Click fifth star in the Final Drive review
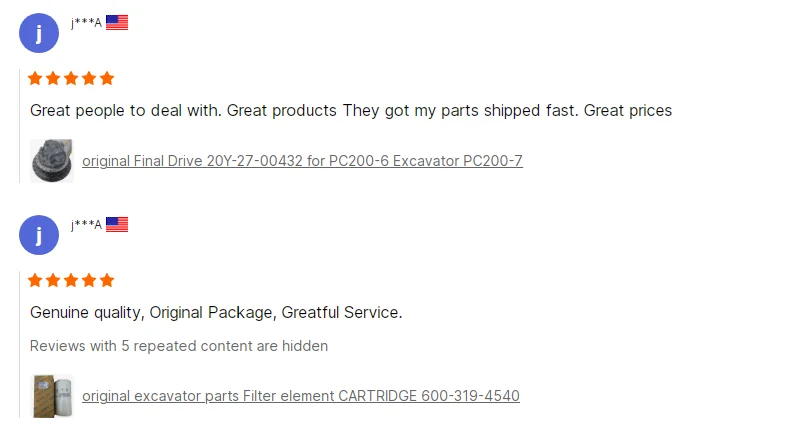Screen dimensions: 790x431 107,78
